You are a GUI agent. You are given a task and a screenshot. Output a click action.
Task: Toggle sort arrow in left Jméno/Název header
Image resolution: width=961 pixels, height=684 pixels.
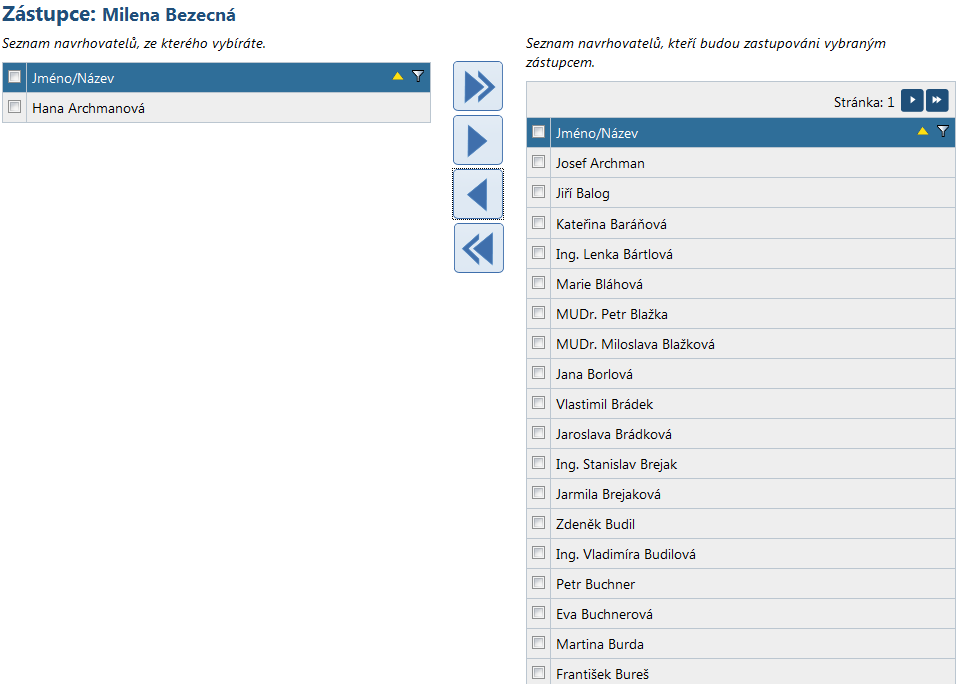pyautogui.click(x=398, y=76)
